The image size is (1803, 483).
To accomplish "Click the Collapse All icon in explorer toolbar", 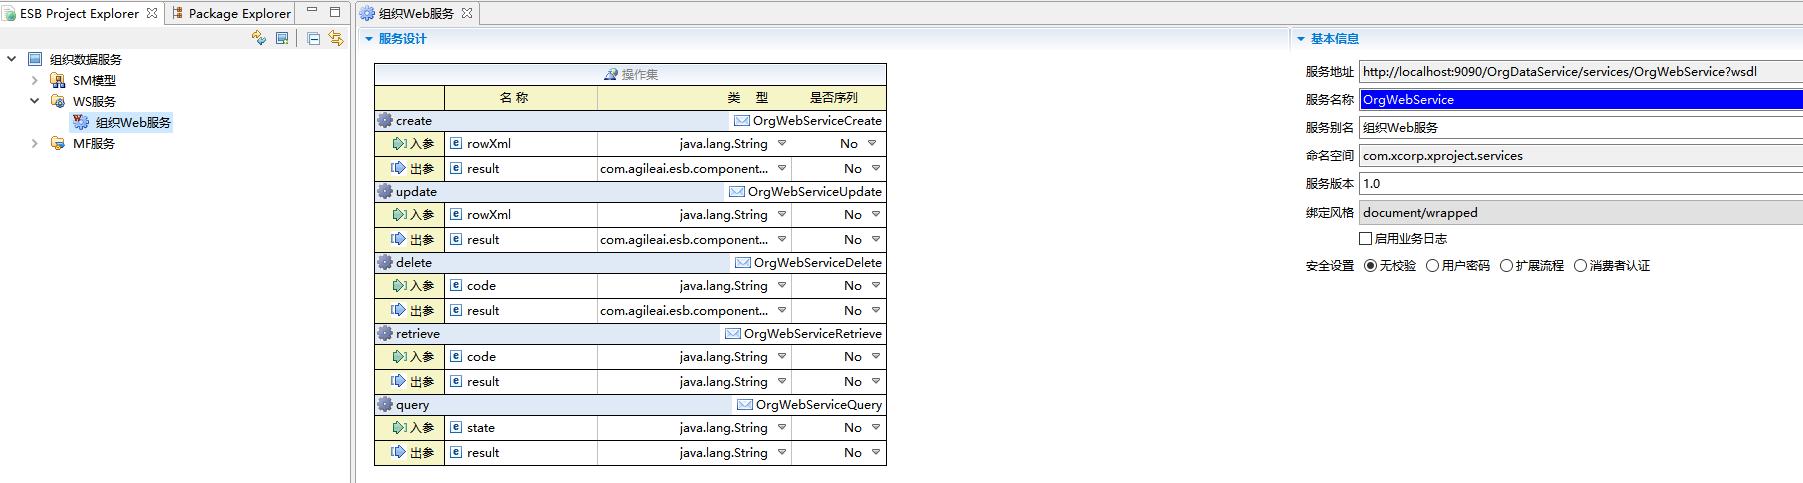I will point(313,38).
